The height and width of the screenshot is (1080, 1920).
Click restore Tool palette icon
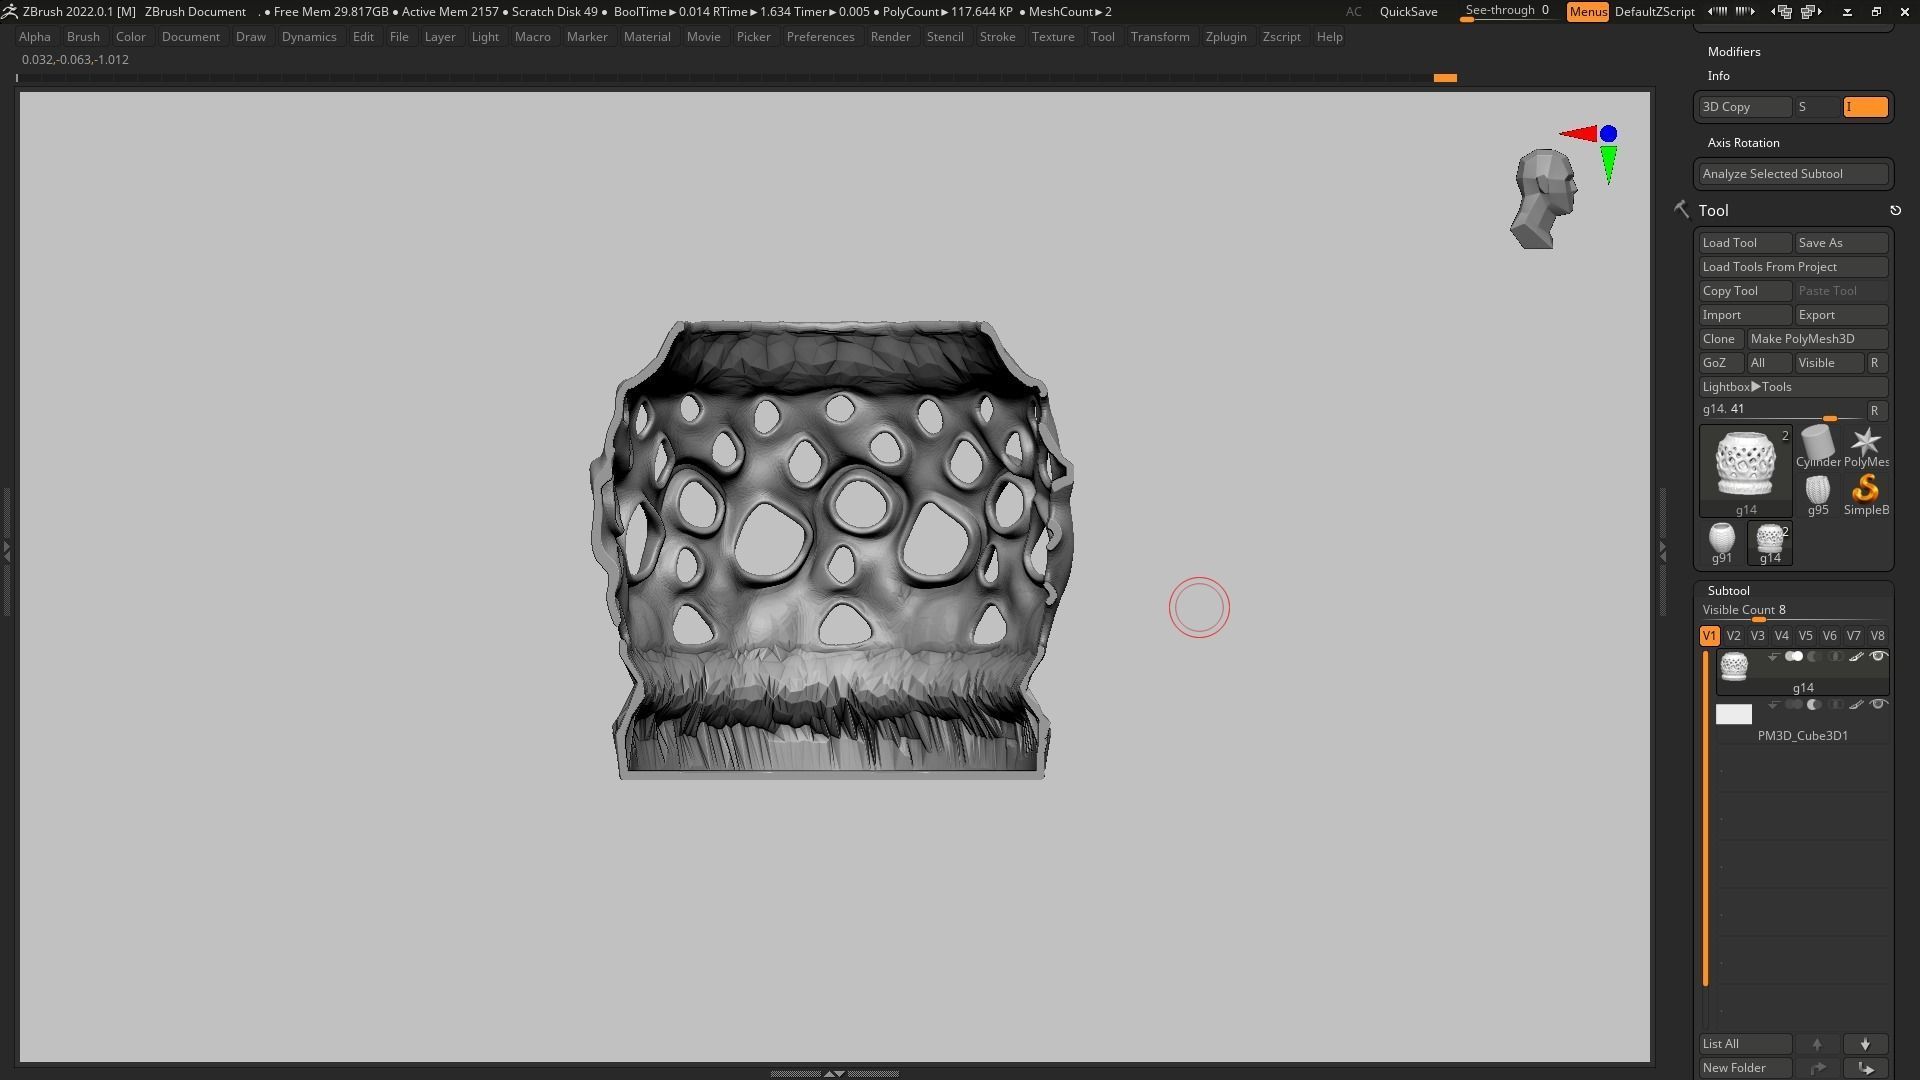[x=1895, y=211]
